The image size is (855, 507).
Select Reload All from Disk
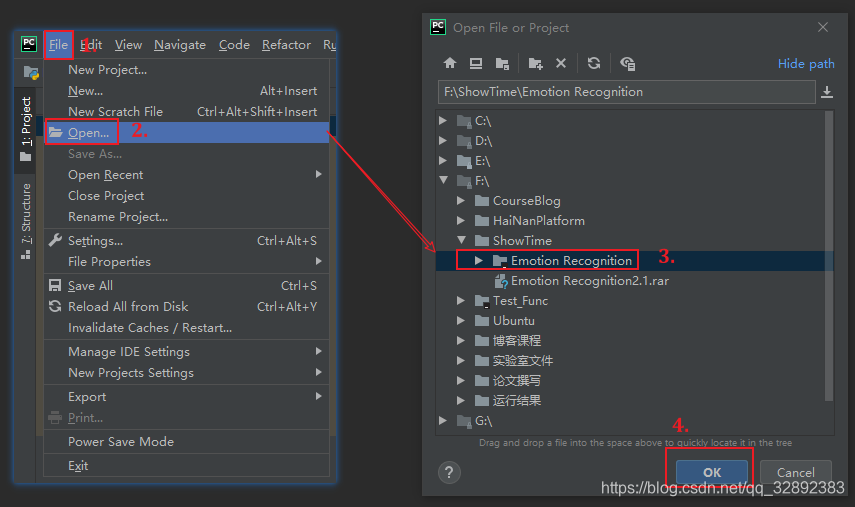(x=186, y=306)
